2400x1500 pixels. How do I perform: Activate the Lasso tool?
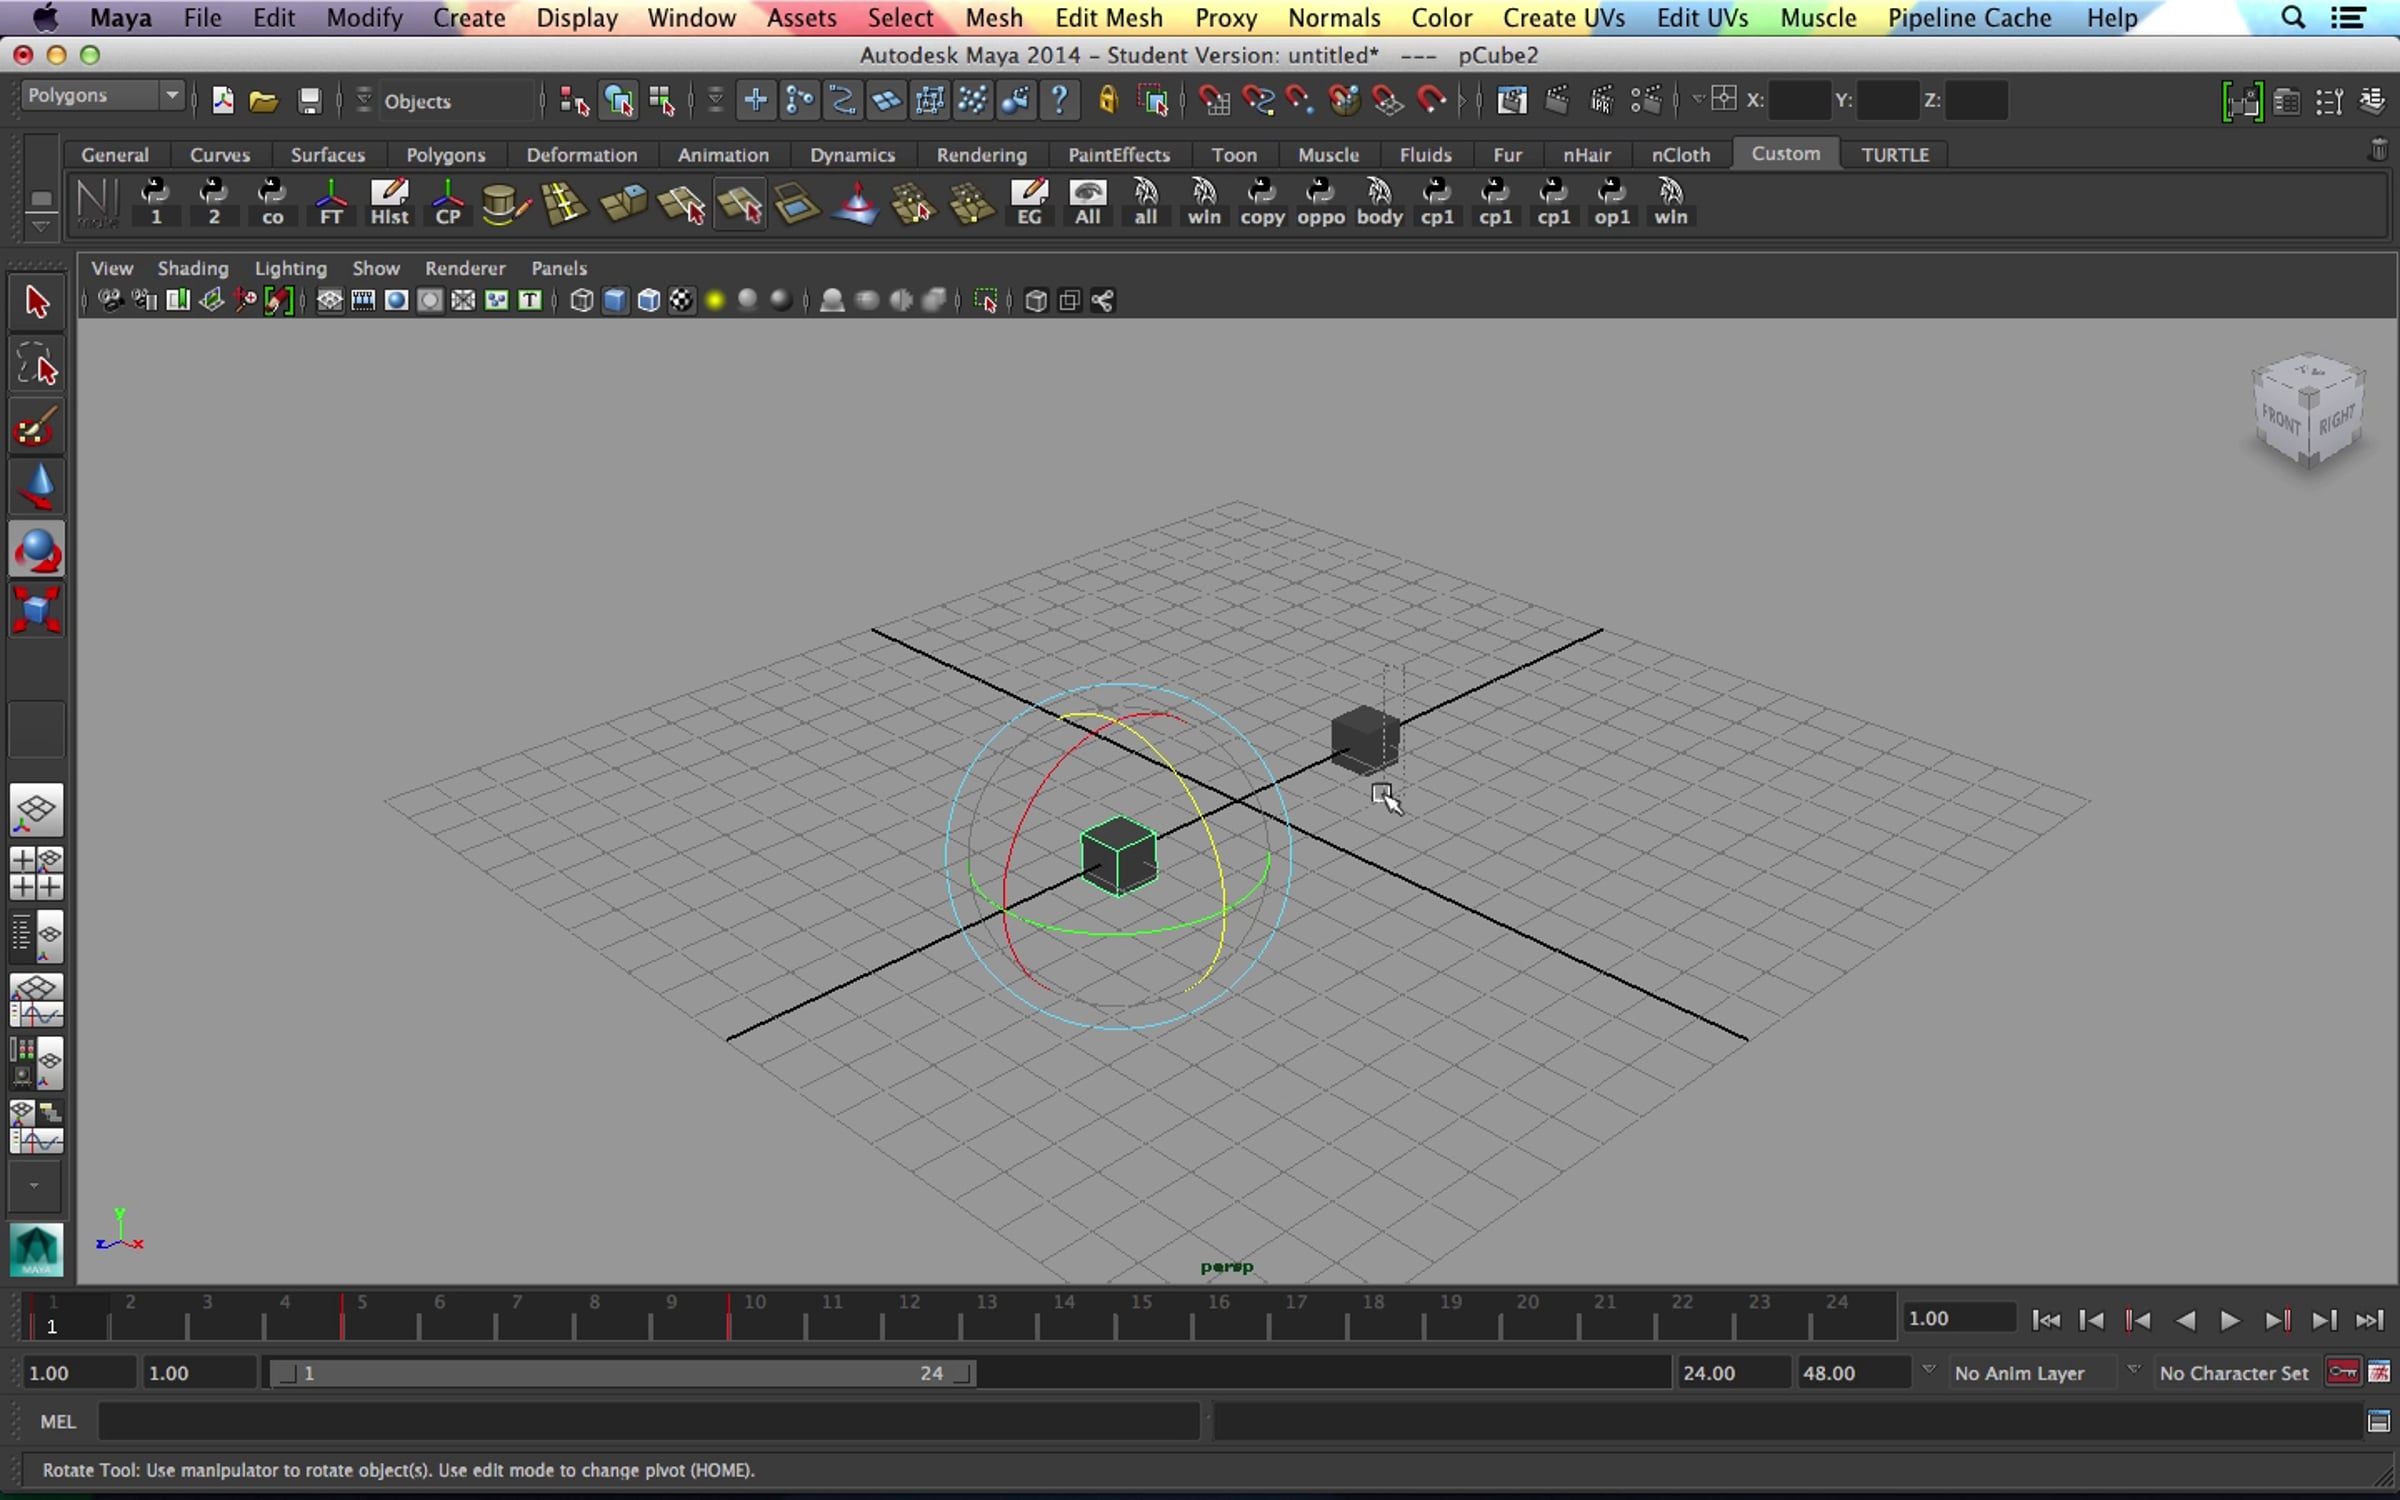(37, 365)
